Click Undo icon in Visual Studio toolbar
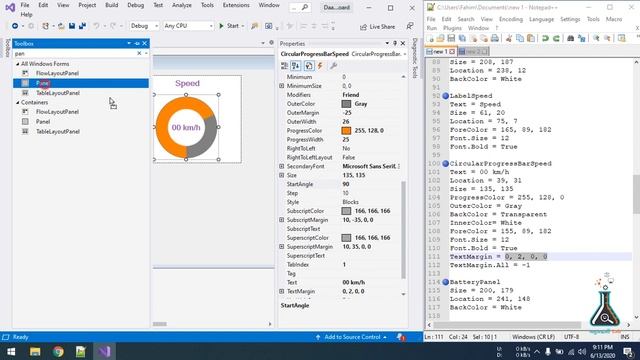The width and height of the screenshot is (640, 360). point(96,26)
